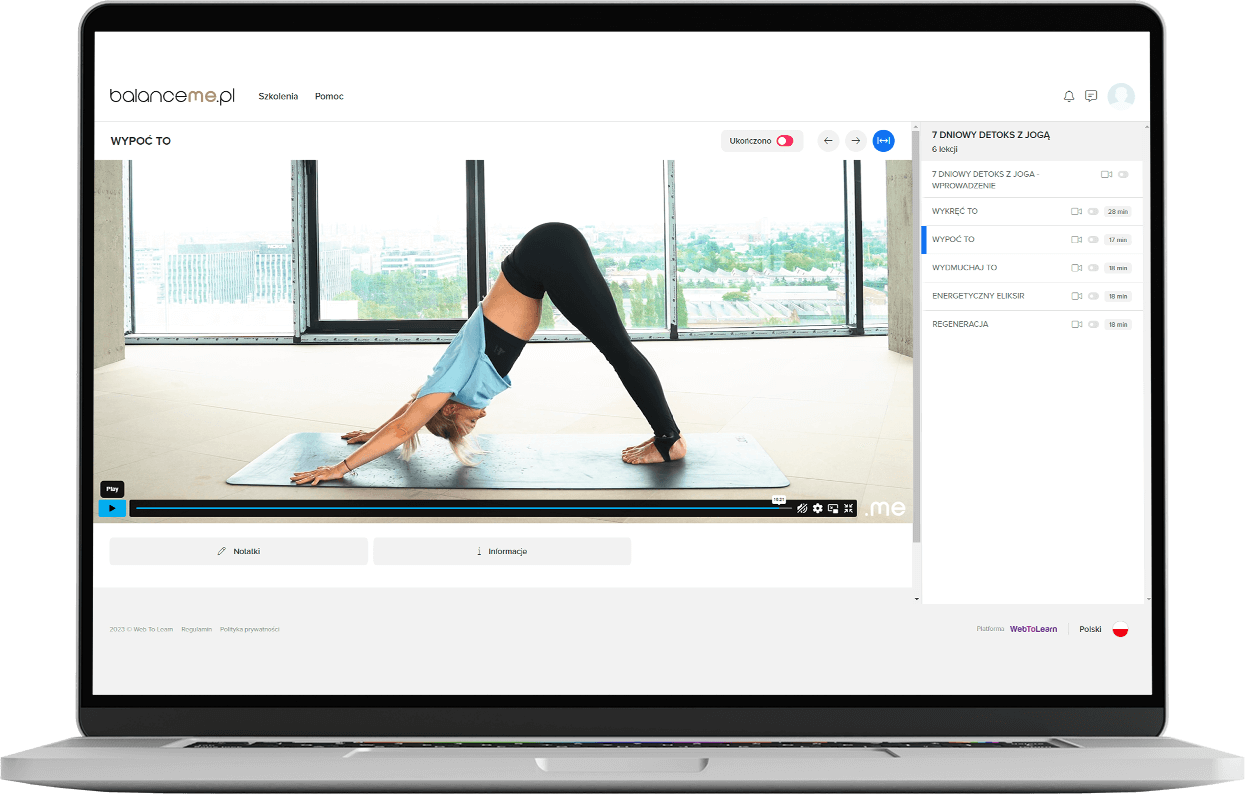Go to previous lesson with left arrow
This screenshot has width=1245, height=794.
point(828,141)
